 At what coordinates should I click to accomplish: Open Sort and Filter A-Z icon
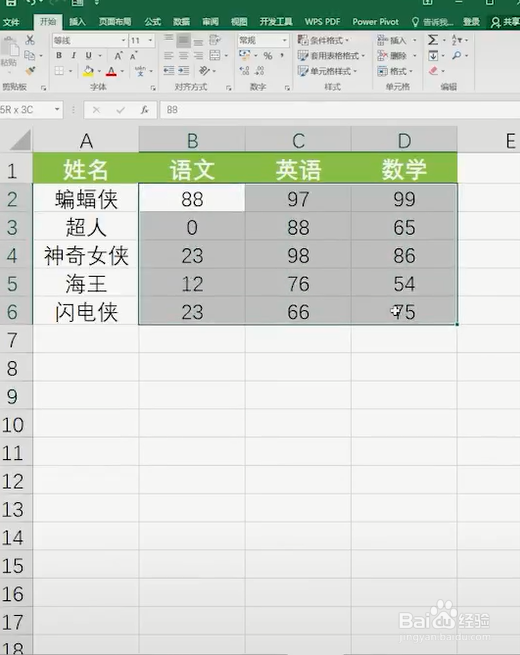click(456, 40)
